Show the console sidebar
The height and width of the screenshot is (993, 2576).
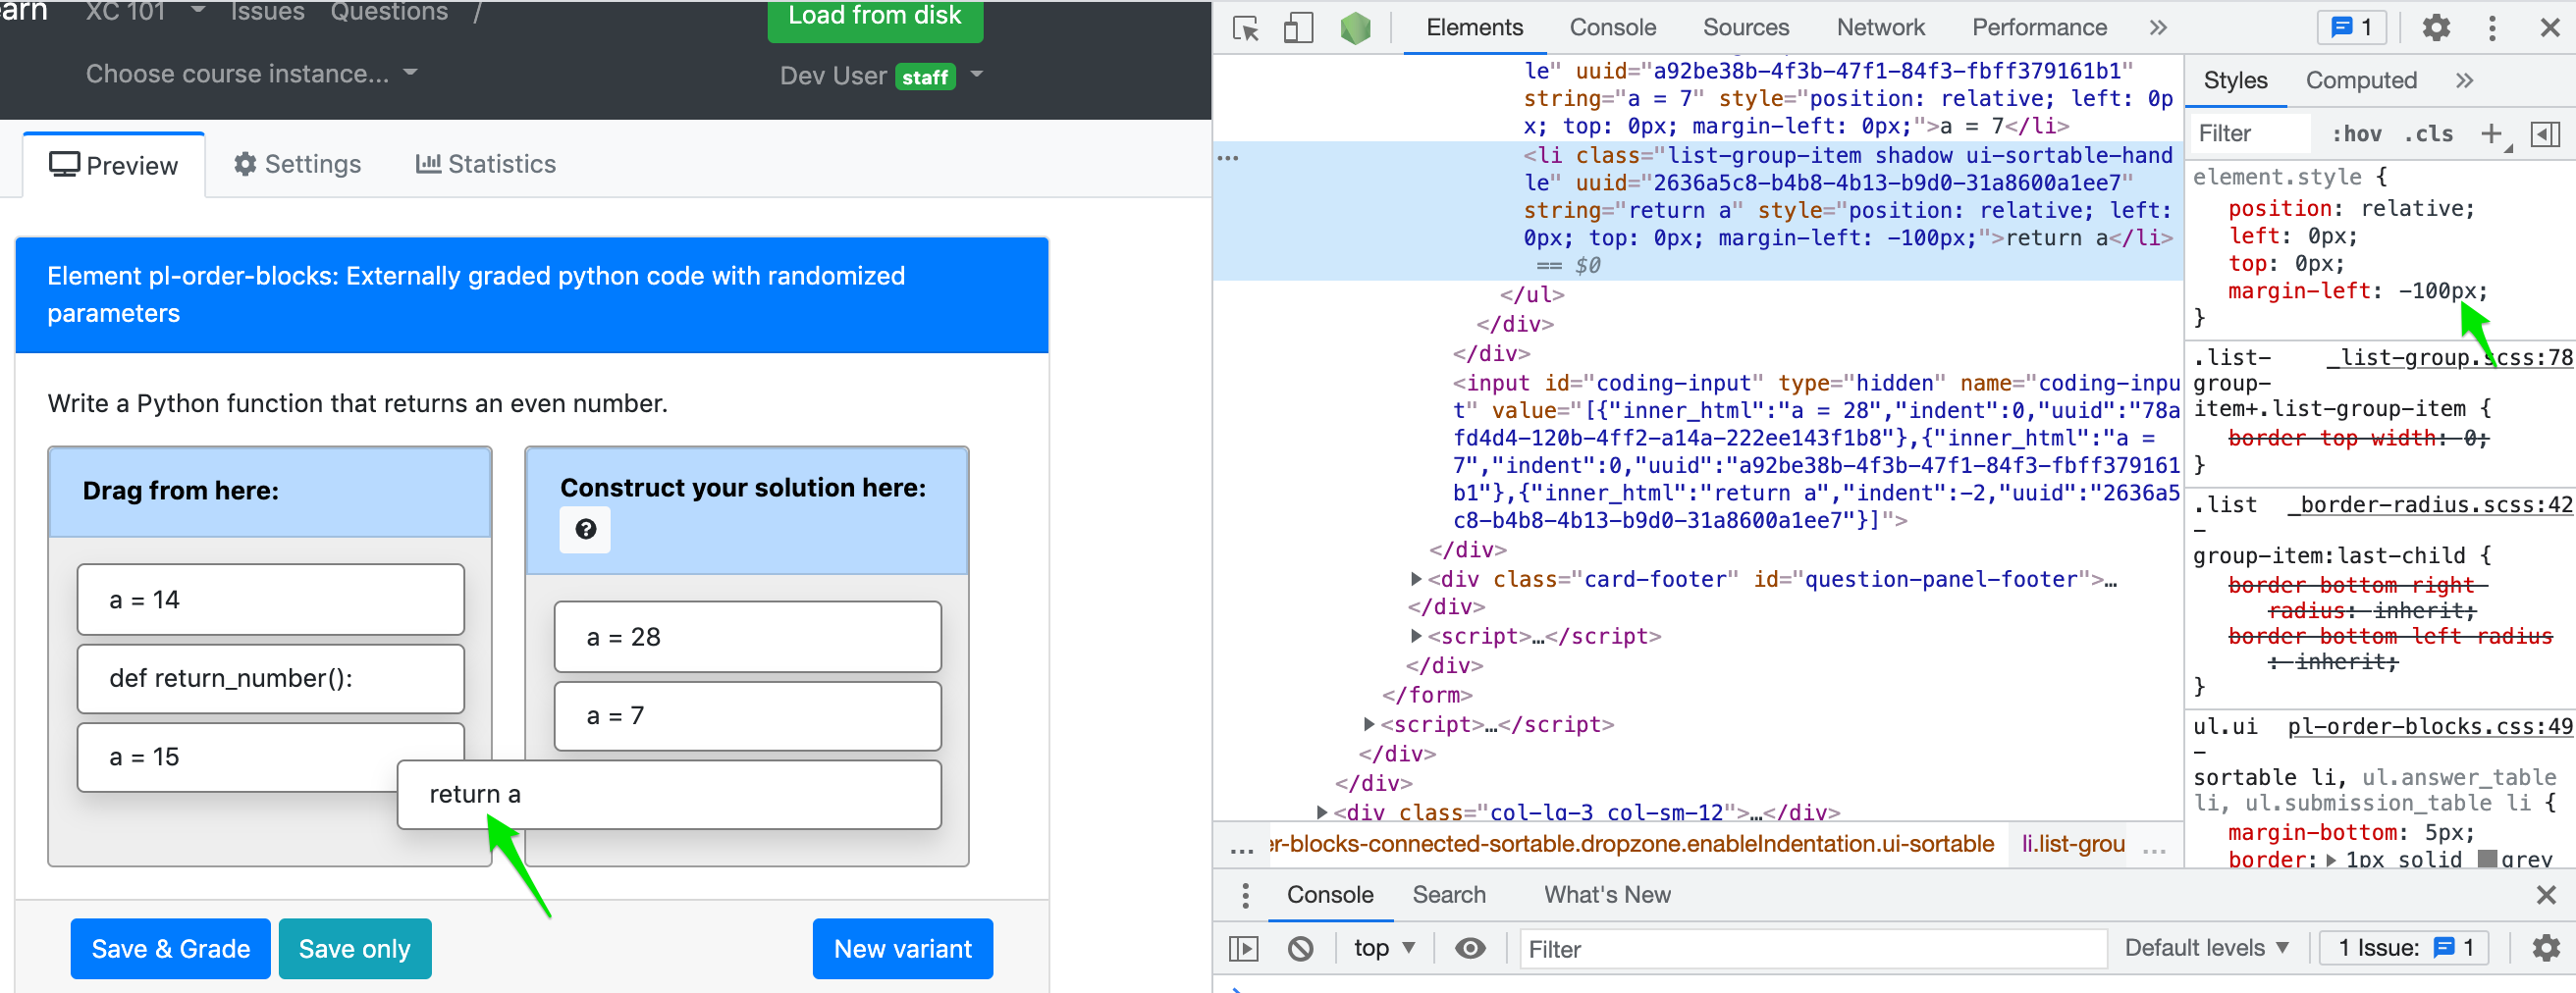tap(1243, 948)
